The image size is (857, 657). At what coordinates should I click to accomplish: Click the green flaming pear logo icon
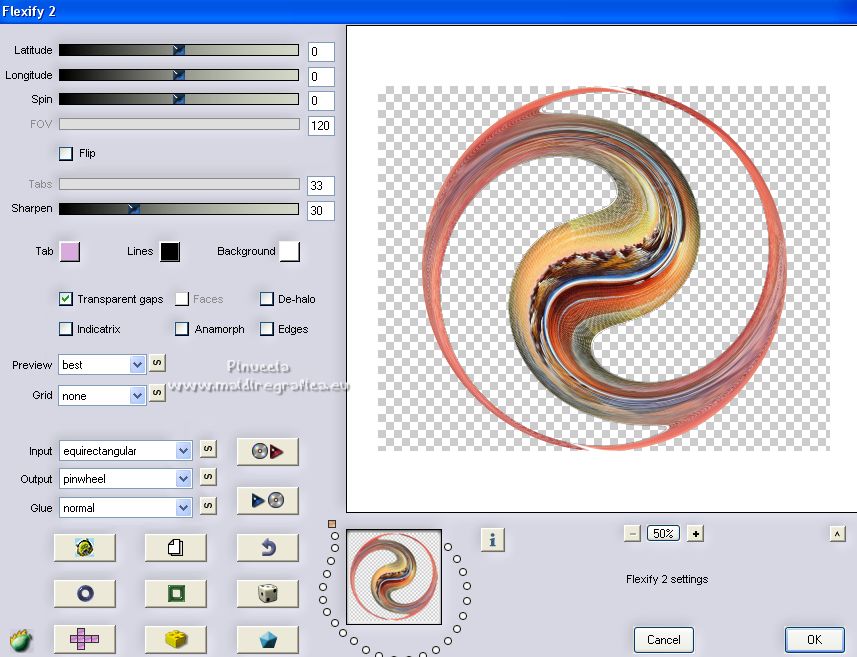click(20, 640)
